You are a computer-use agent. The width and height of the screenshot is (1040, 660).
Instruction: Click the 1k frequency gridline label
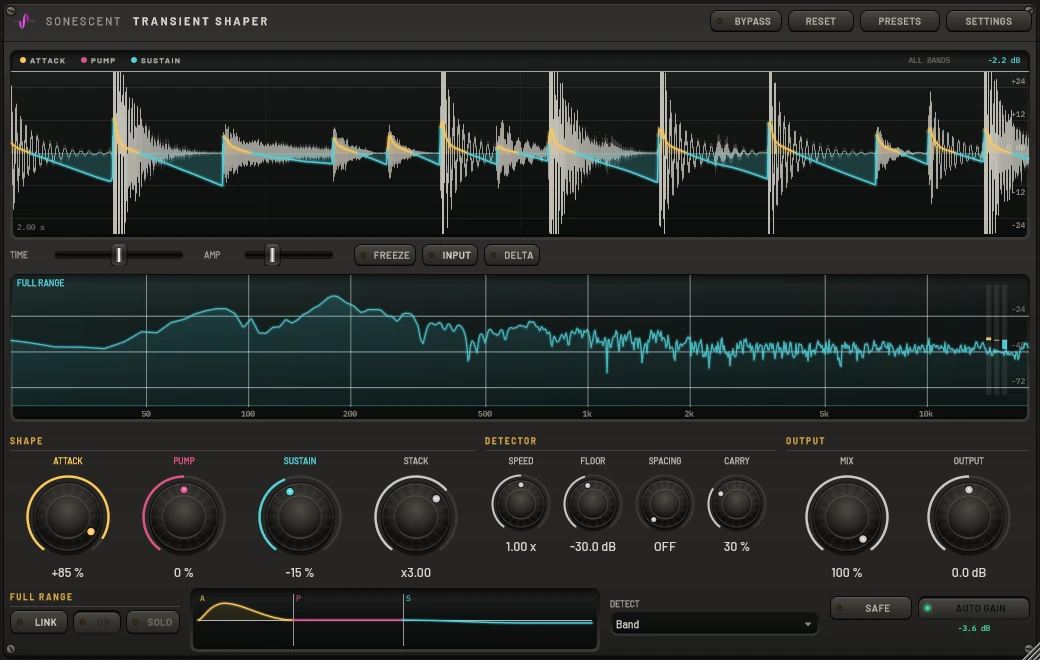click(587, 414)
